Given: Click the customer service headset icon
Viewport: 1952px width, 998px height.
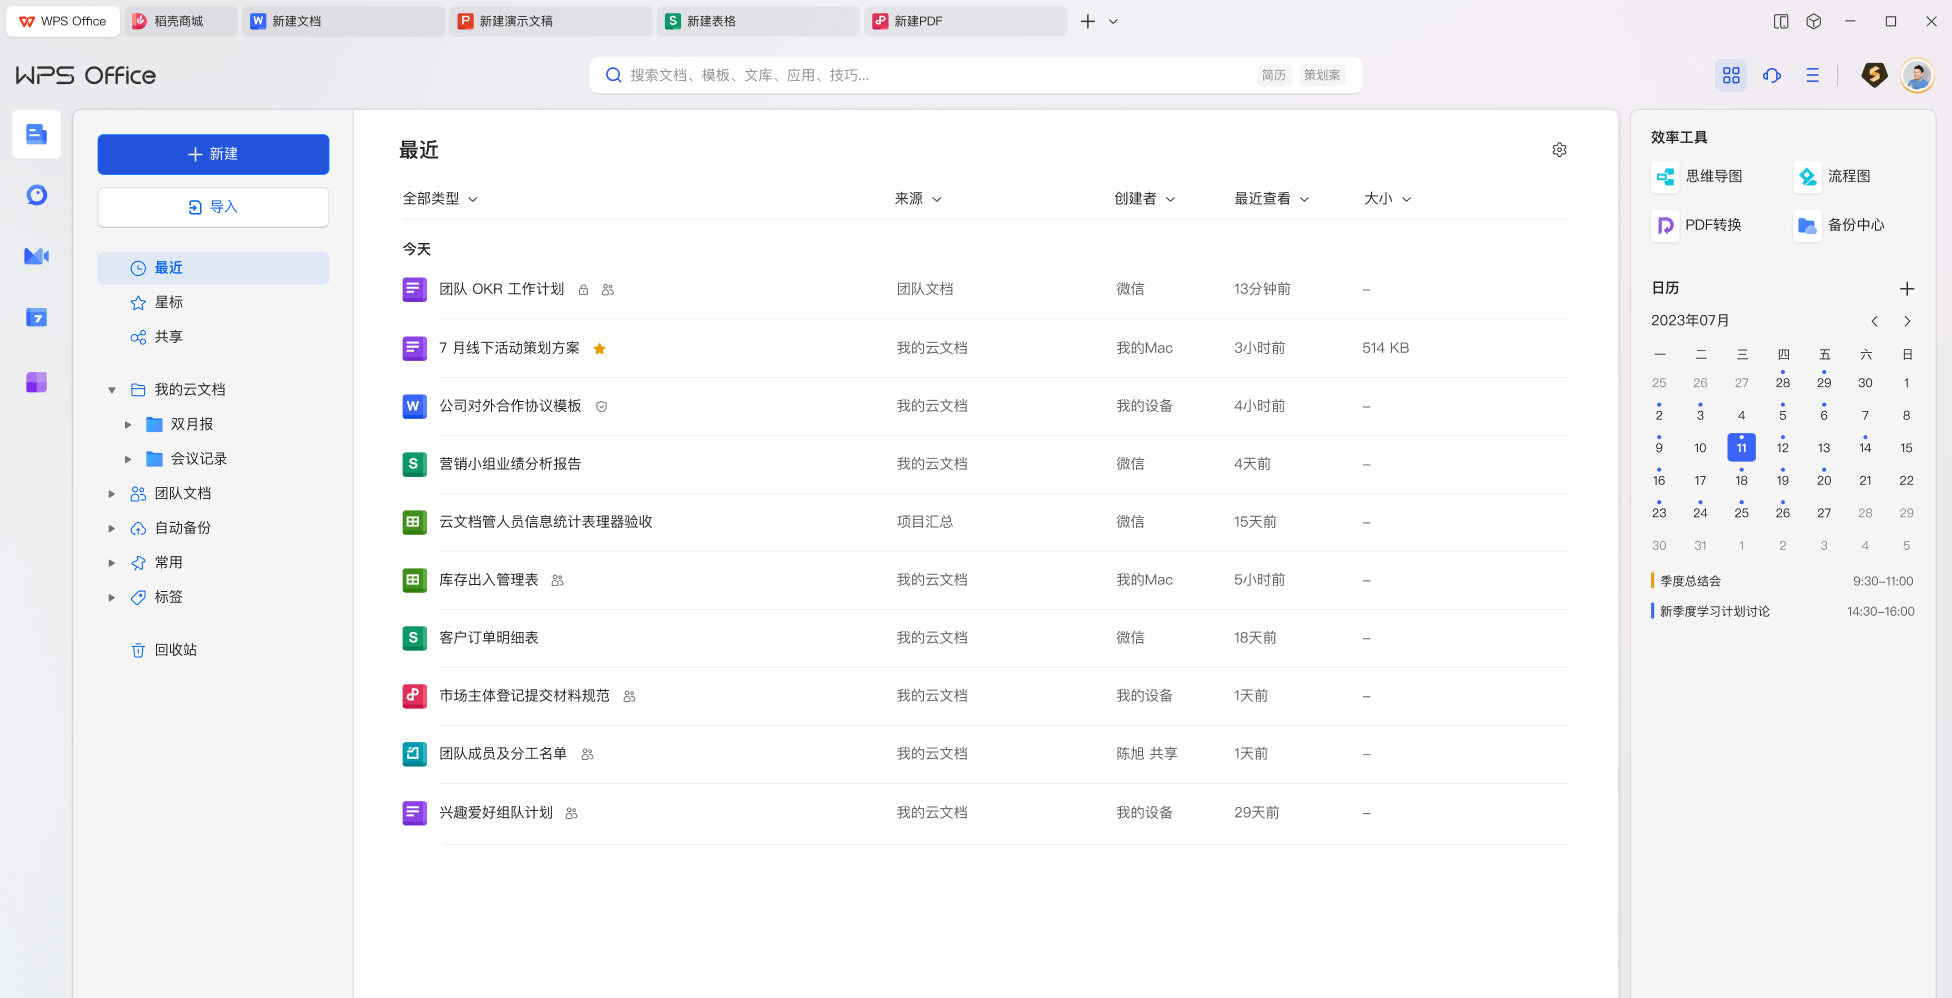Looking at the screenshot, I should pyautogui.click(x=1772, y=75).
